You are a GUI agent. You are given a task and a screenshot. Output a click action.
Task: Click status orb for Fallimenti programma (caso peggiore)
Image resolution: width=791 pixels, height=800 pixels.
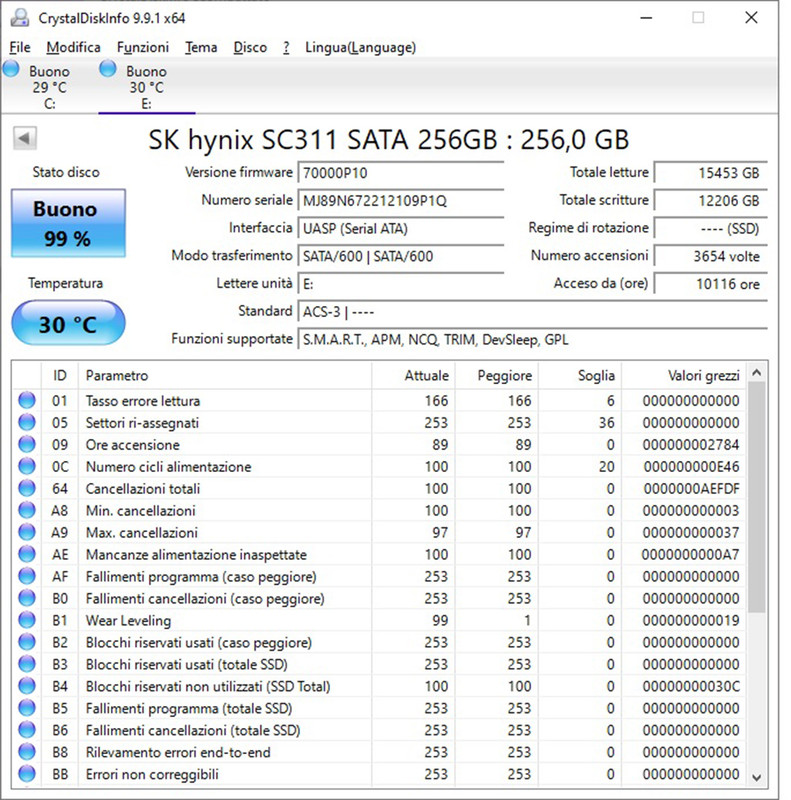point(27,576)
